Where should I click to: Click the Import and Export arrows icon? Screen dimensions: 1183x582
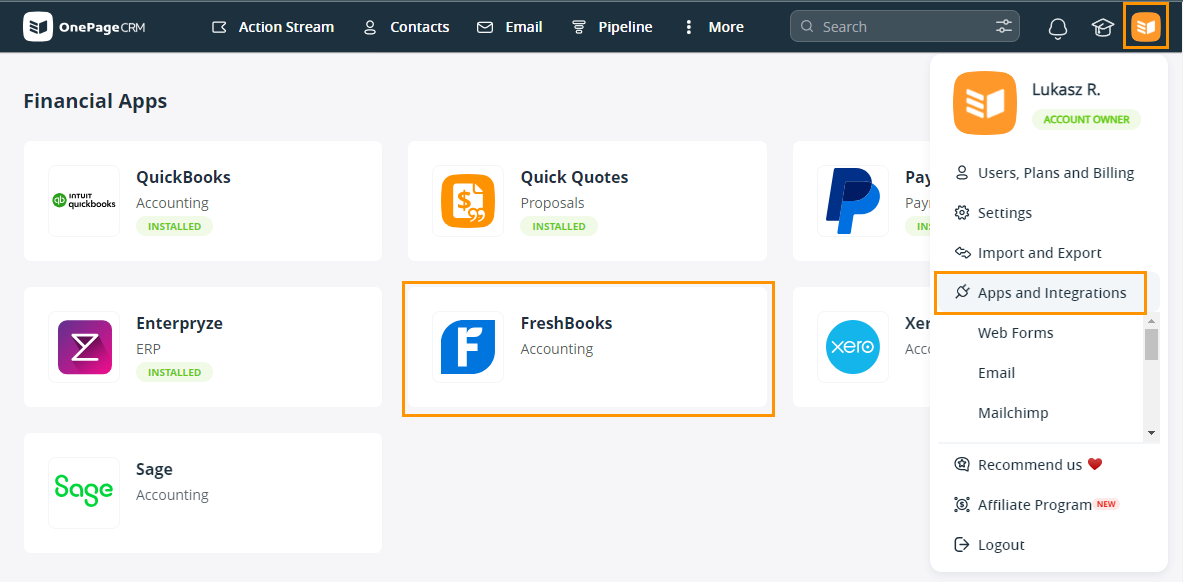(961, 252)
